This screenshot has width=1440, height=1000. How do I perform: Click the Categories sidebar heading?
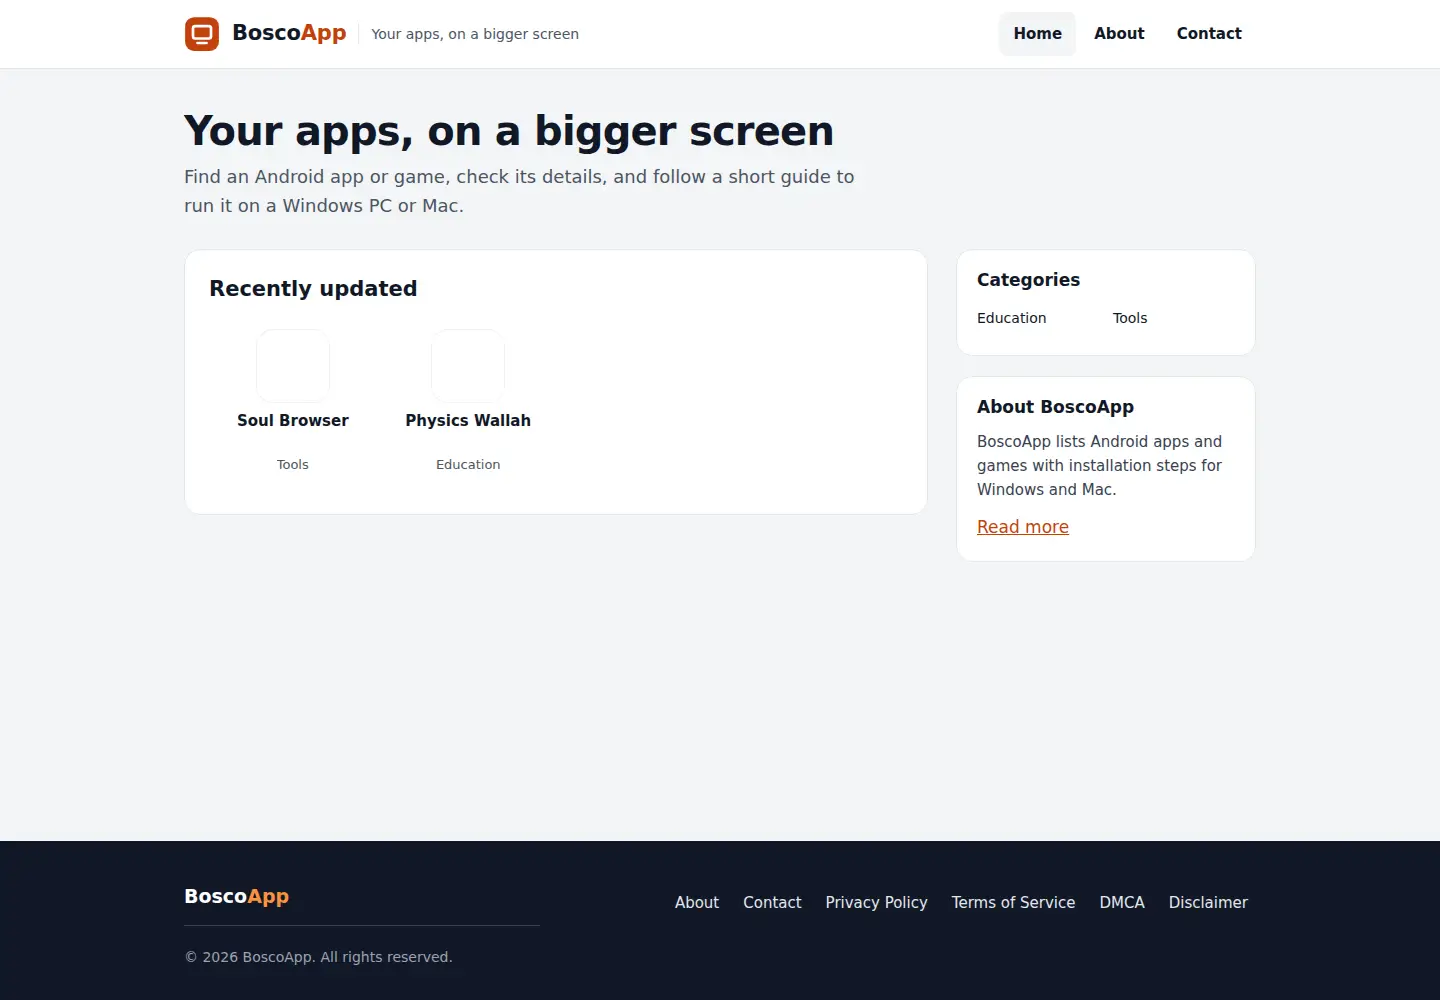[x=1028, y=280]
